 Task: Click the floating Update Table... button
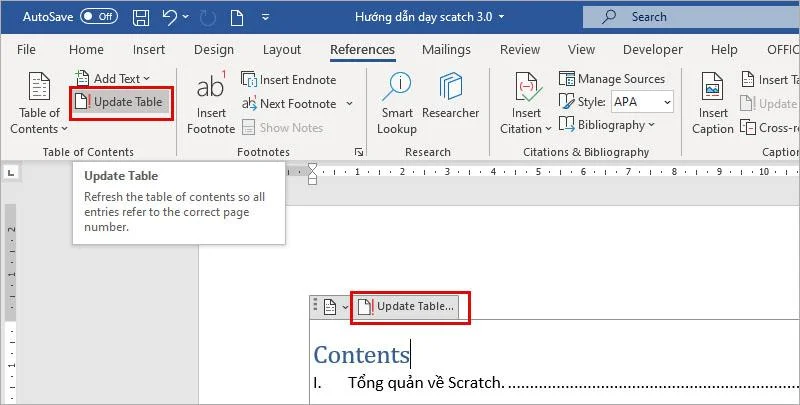click(x=406, y=307)
